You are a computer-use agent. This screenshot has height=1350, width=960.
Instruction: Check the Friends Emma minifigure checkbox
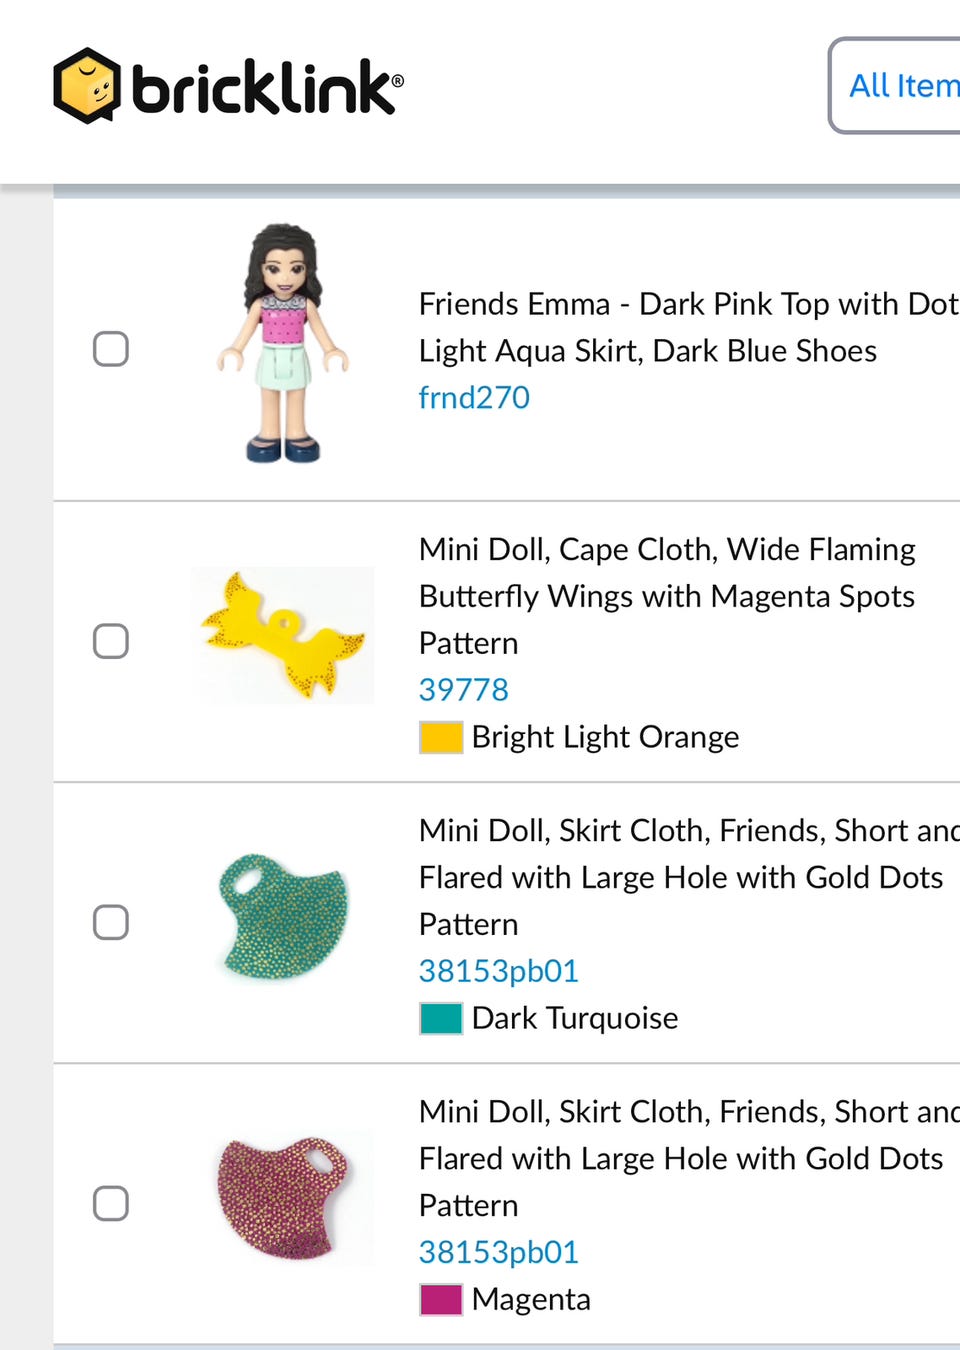click(x=111, y=349)
